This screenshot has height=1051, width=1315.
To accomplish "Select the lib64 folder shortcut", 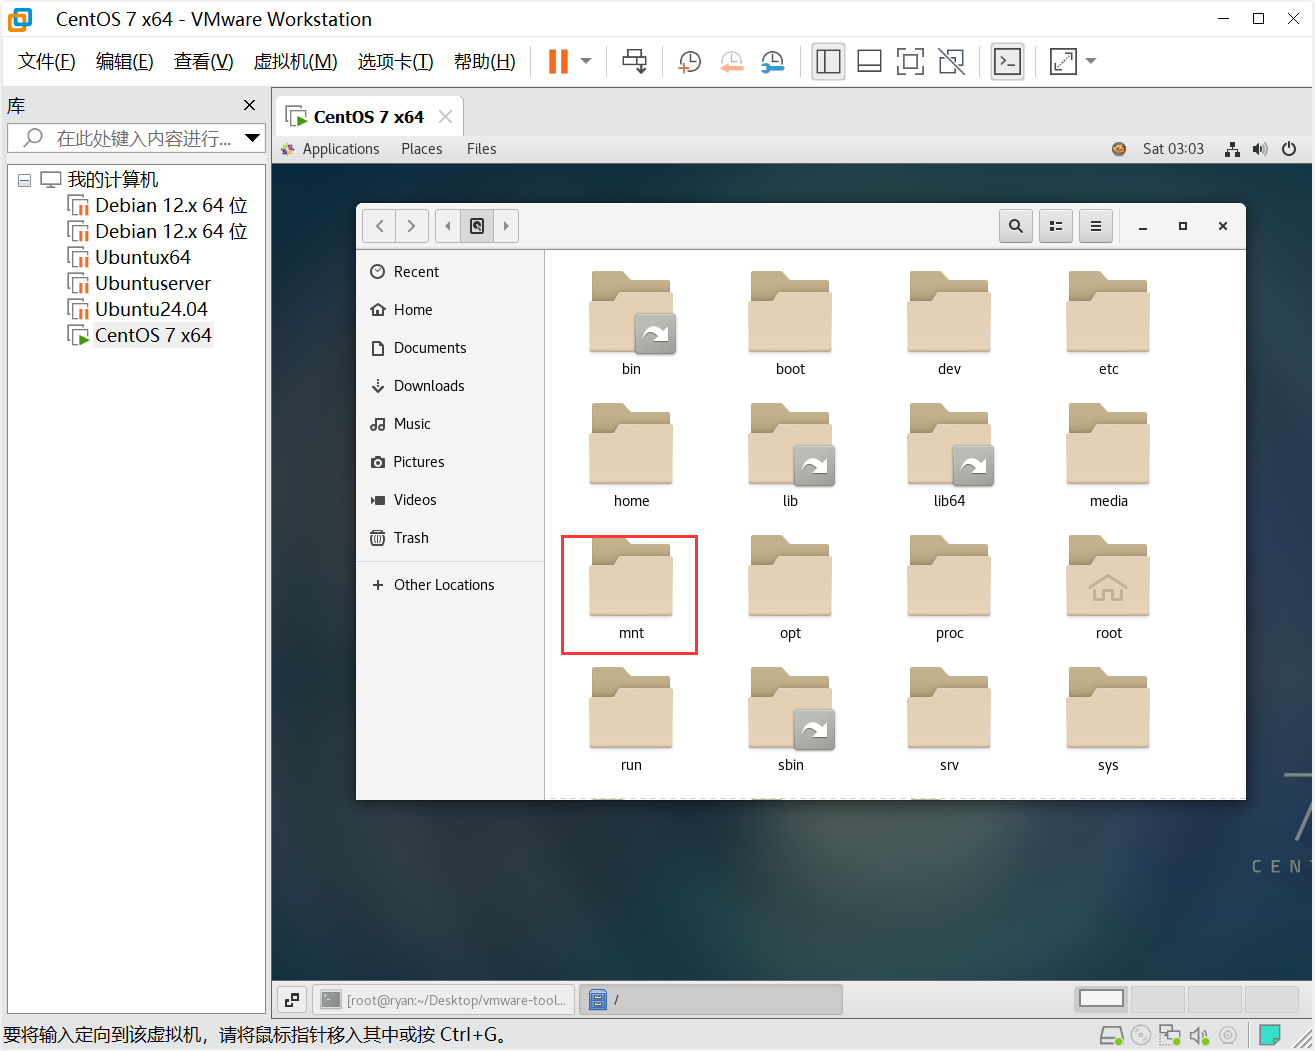I will click(950, 456).
